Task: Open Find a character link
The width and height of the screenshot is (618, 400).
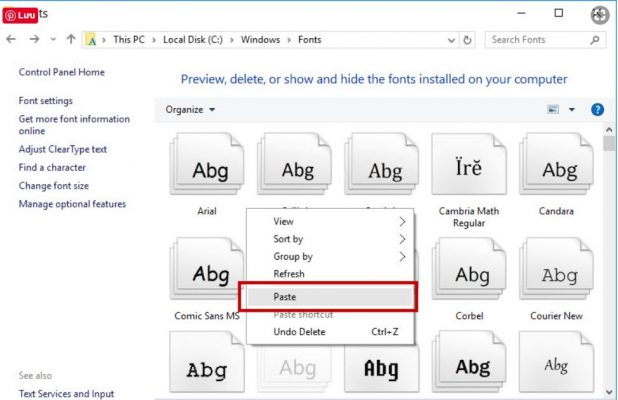Action: 52,167
